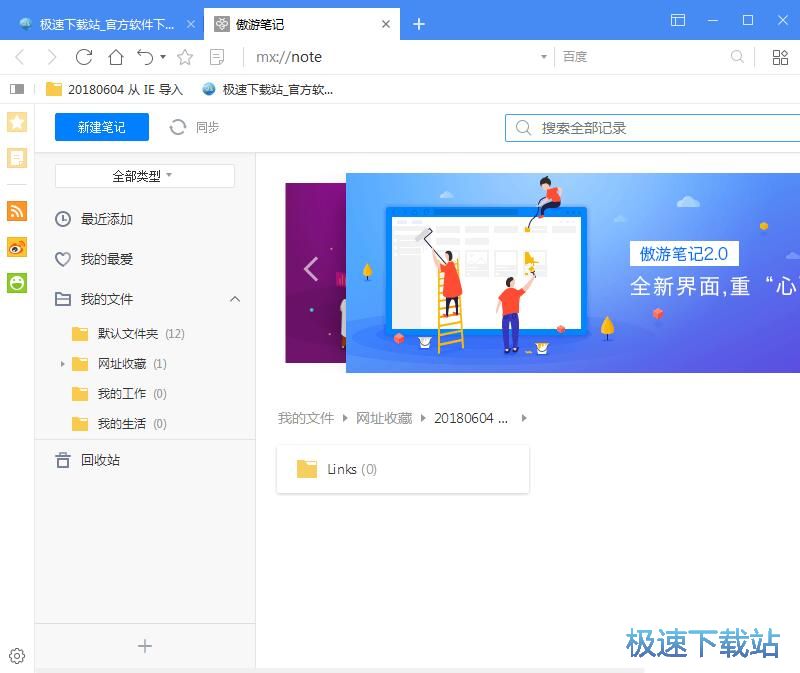Go forward with the forward arrow

click(x=52, y=57)
